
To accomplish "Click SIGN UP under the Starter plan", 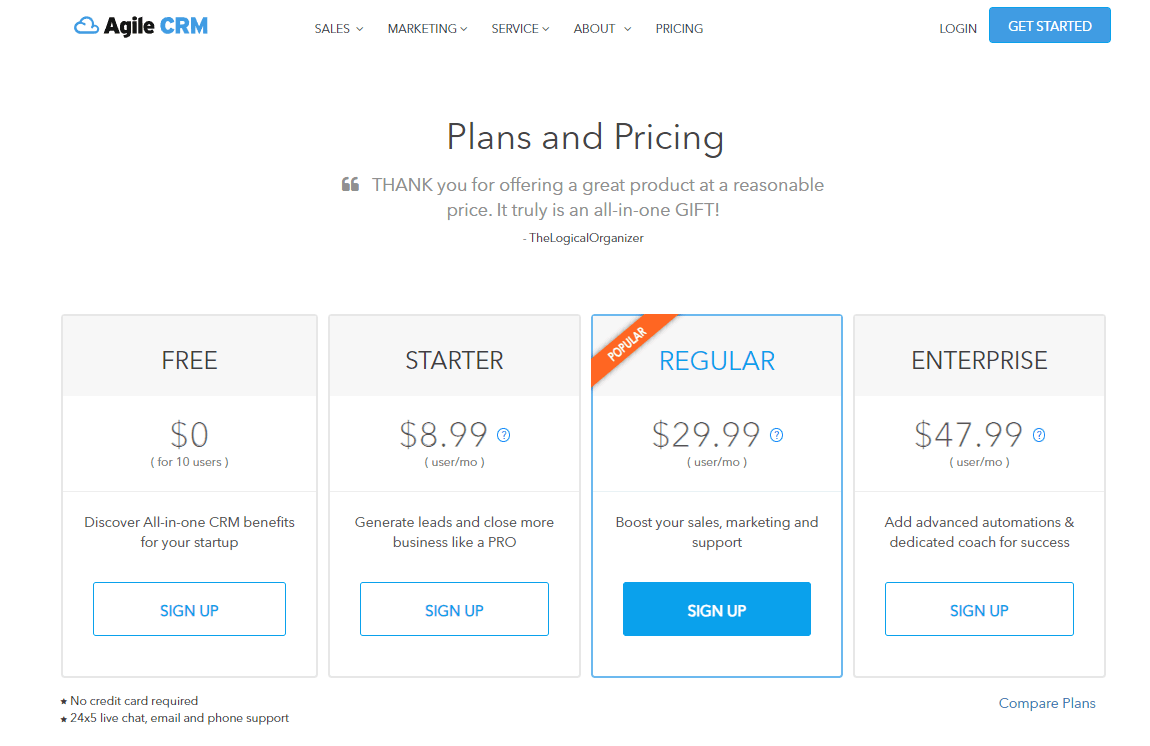I will pyautogui.click(x=454, y=609).
